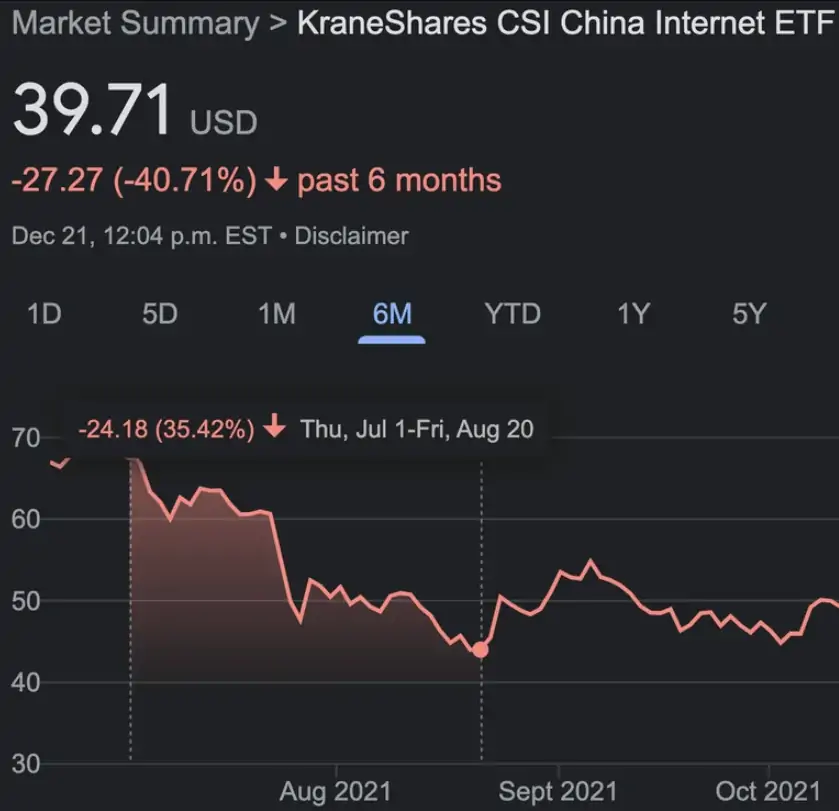
Task: Click the down arrow in the chart tooltip
Action: click(275, 429)
